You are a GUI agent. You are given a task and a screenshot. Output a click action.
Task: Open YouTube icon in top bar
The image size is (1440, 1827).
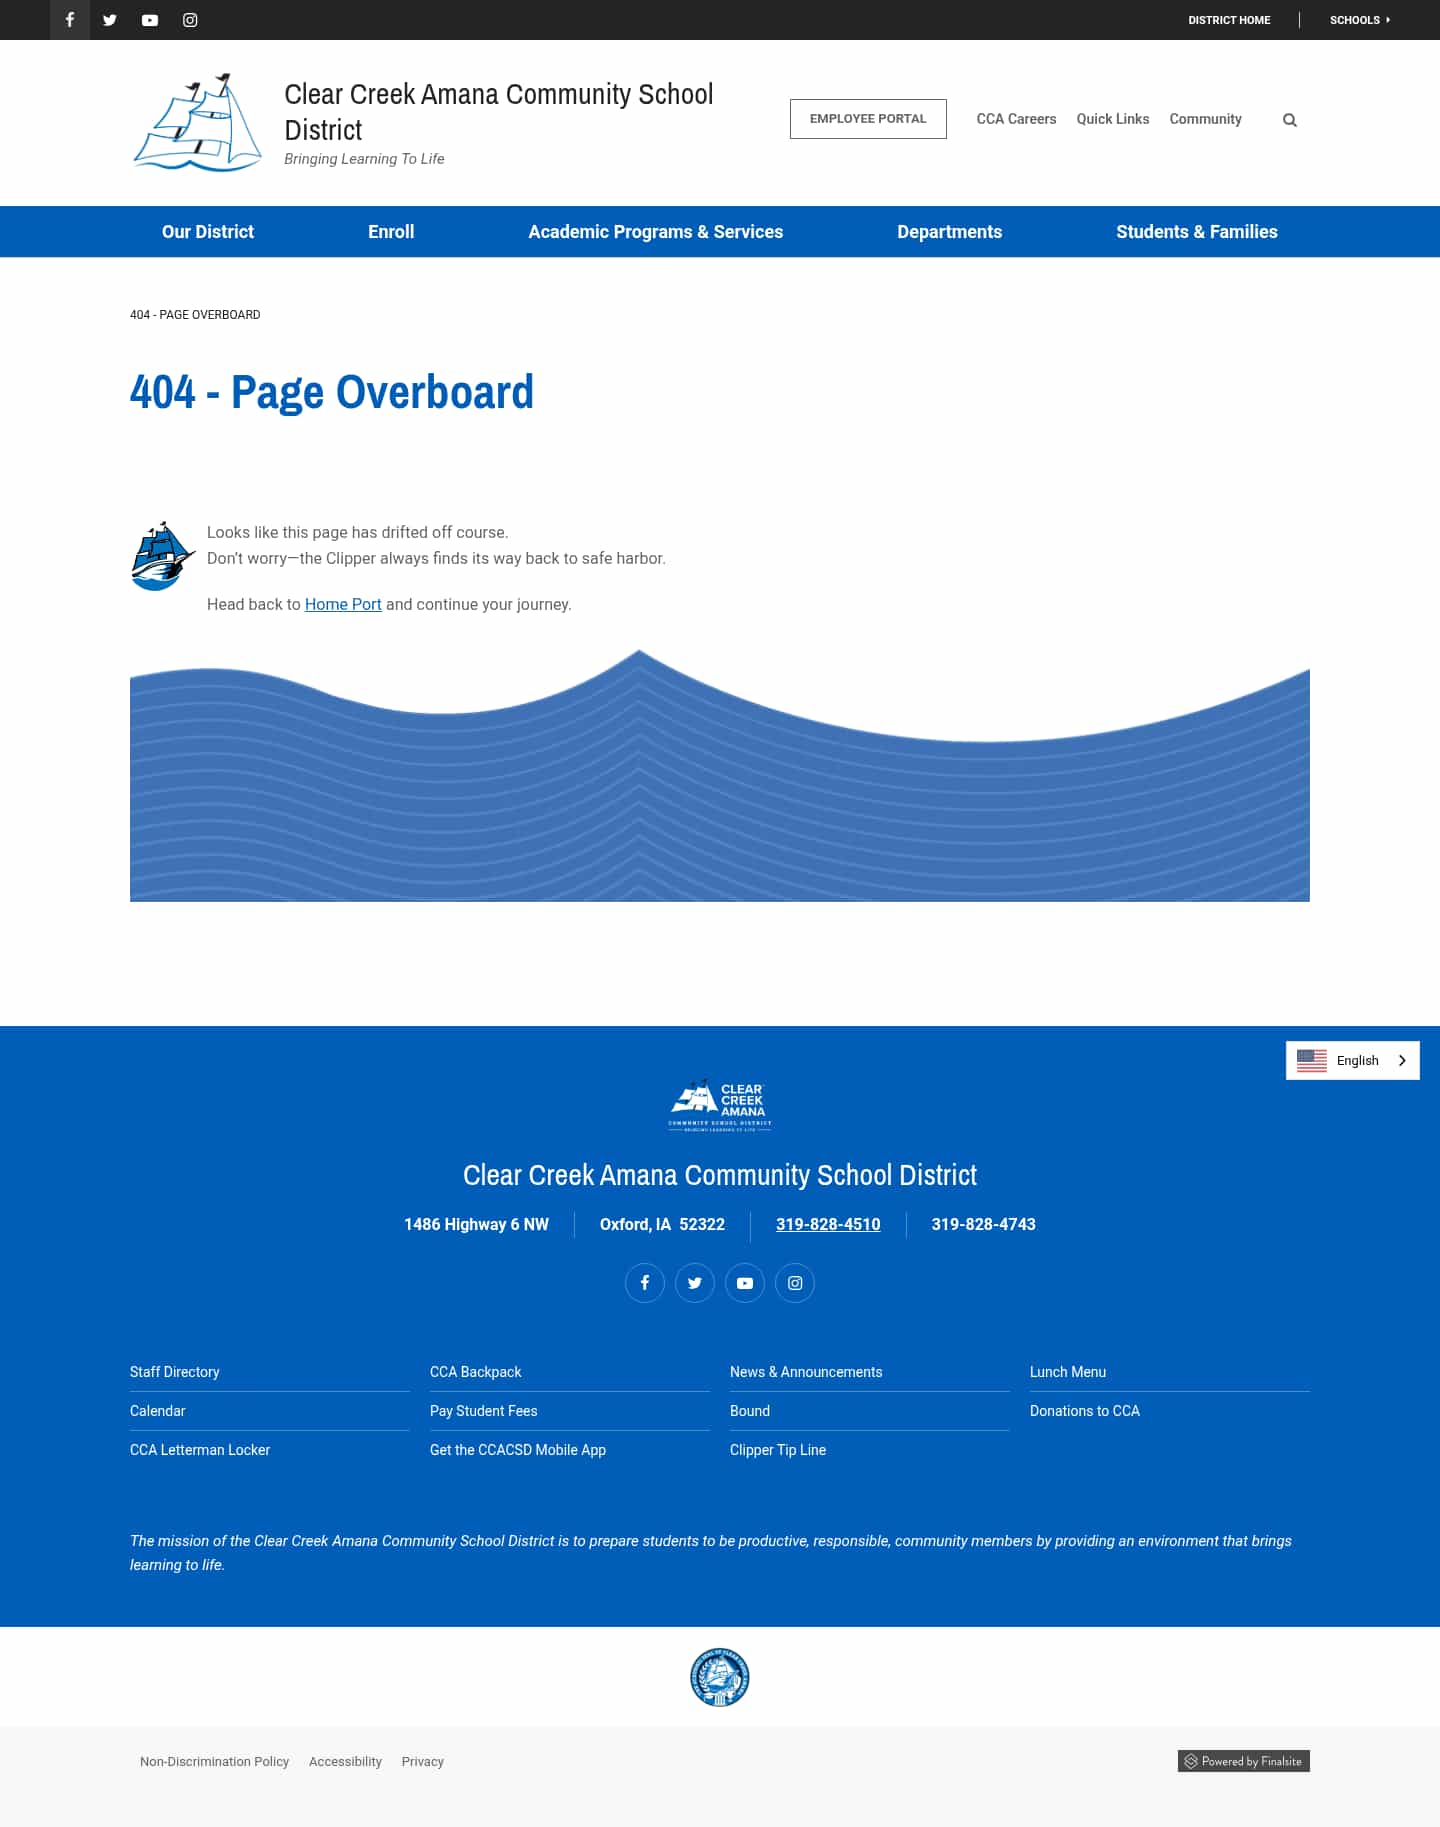pos(150,20)
